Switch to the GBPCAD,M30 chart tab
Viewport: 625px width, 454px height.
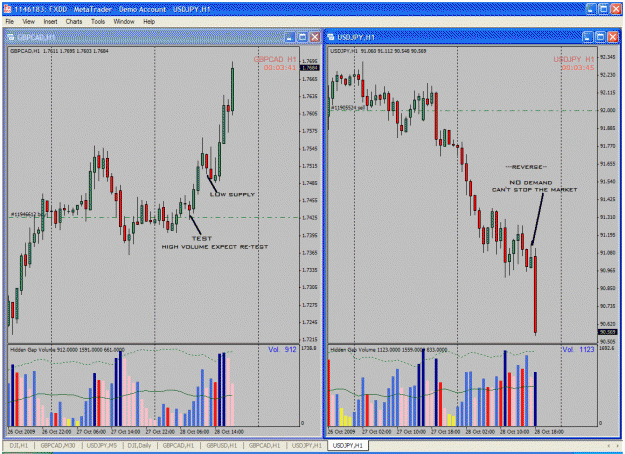58,445
